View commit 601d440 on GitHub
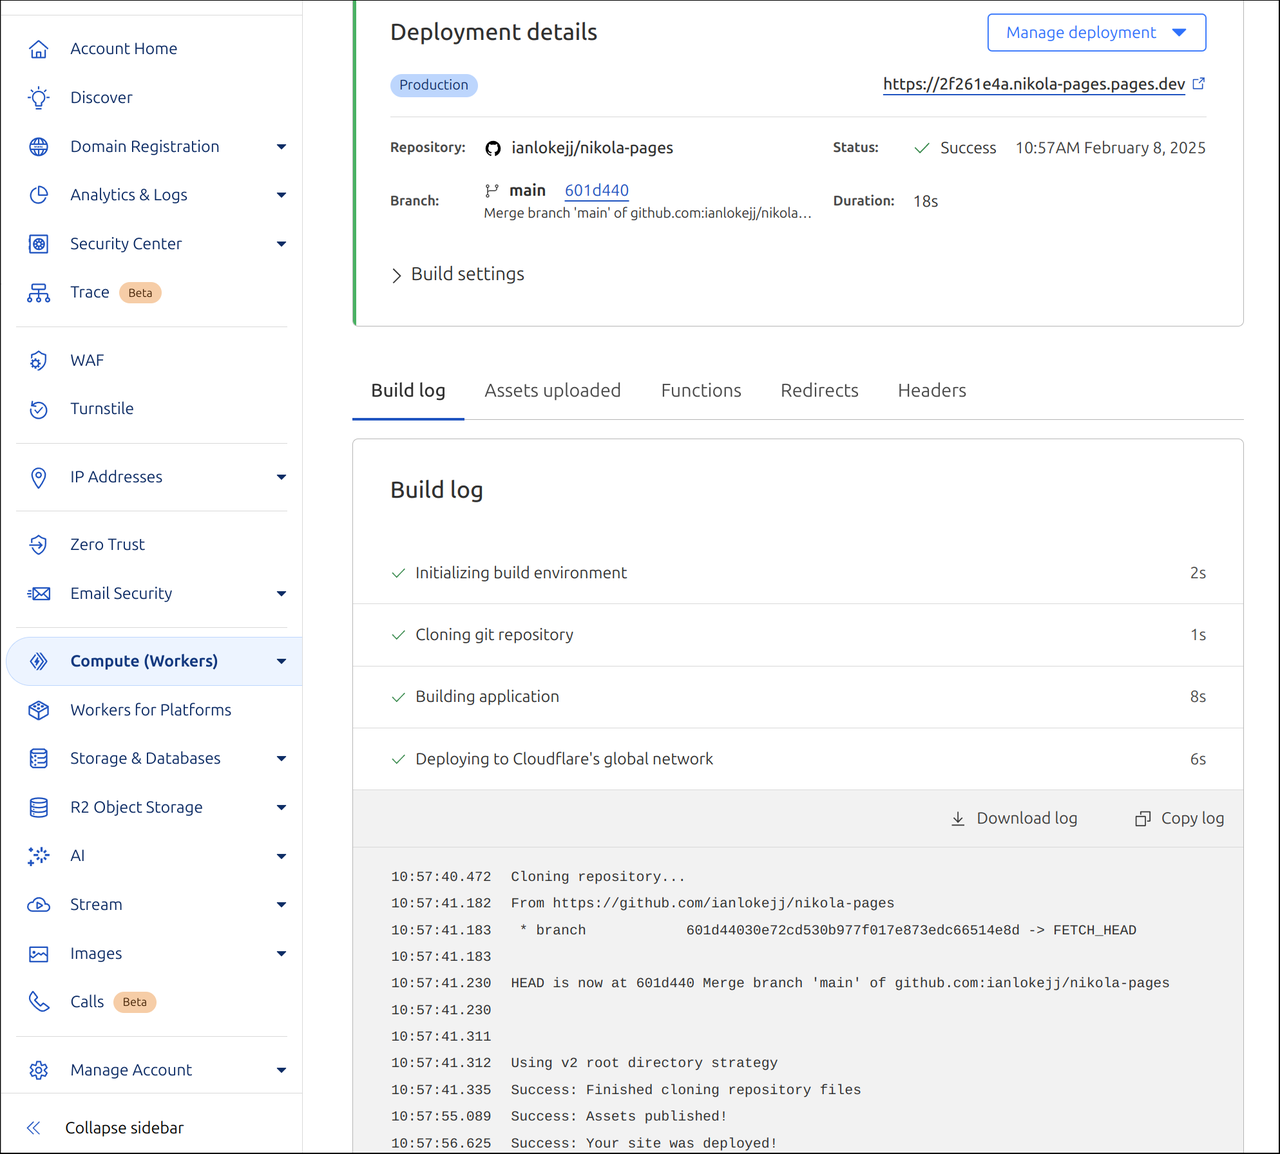 596,190
